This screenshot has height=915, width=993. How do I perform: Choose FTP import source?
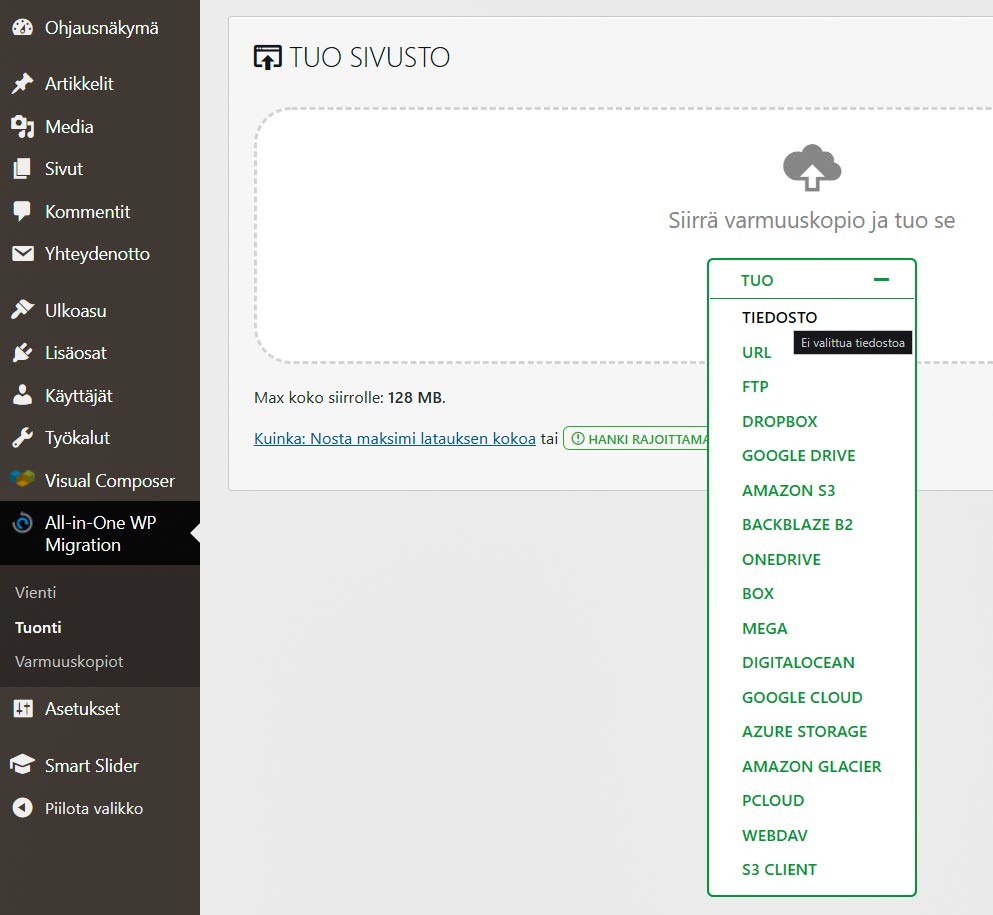756,387
